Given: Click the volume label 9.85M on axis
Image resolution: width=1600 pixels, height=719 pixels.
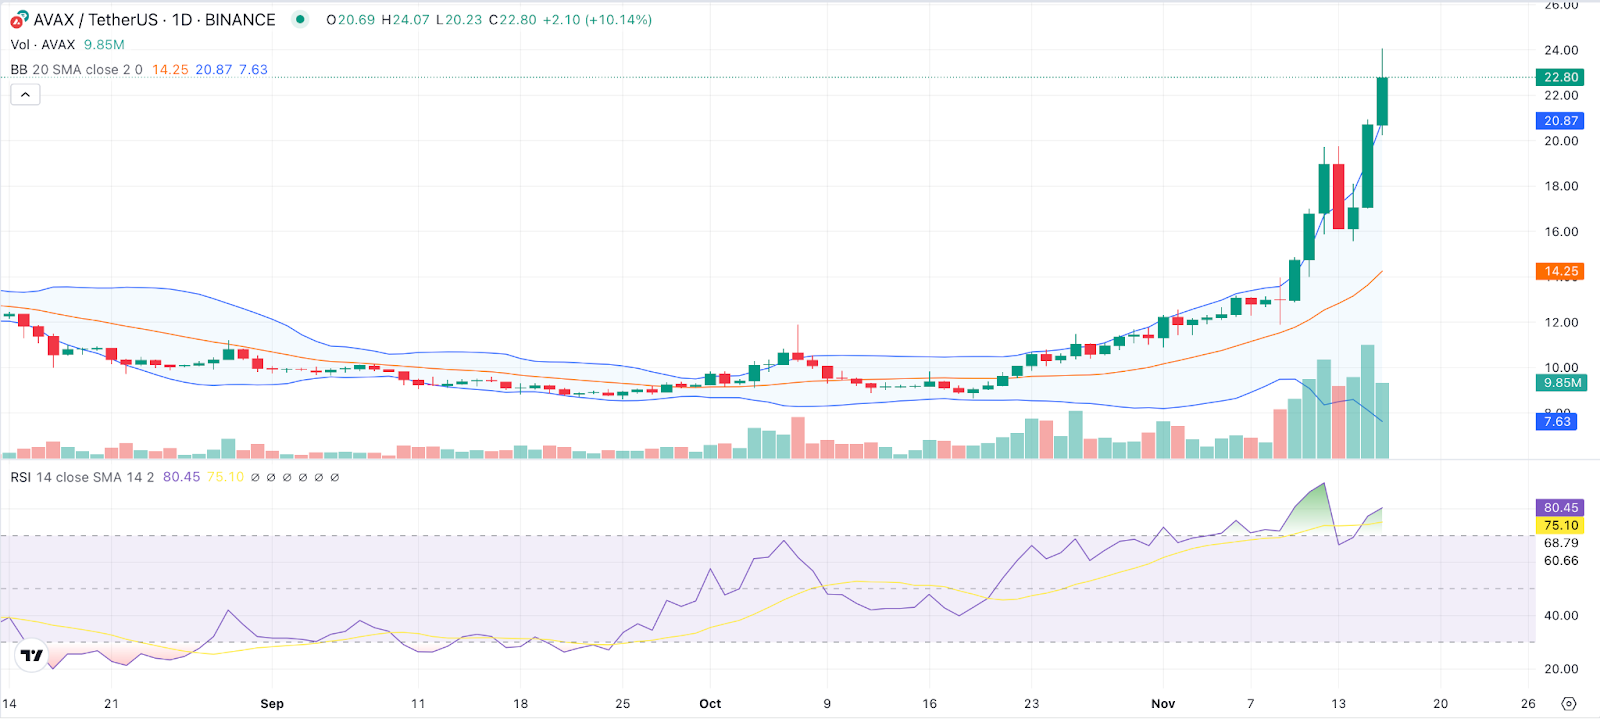Looking at the screenshot, I should point(1562,383).
